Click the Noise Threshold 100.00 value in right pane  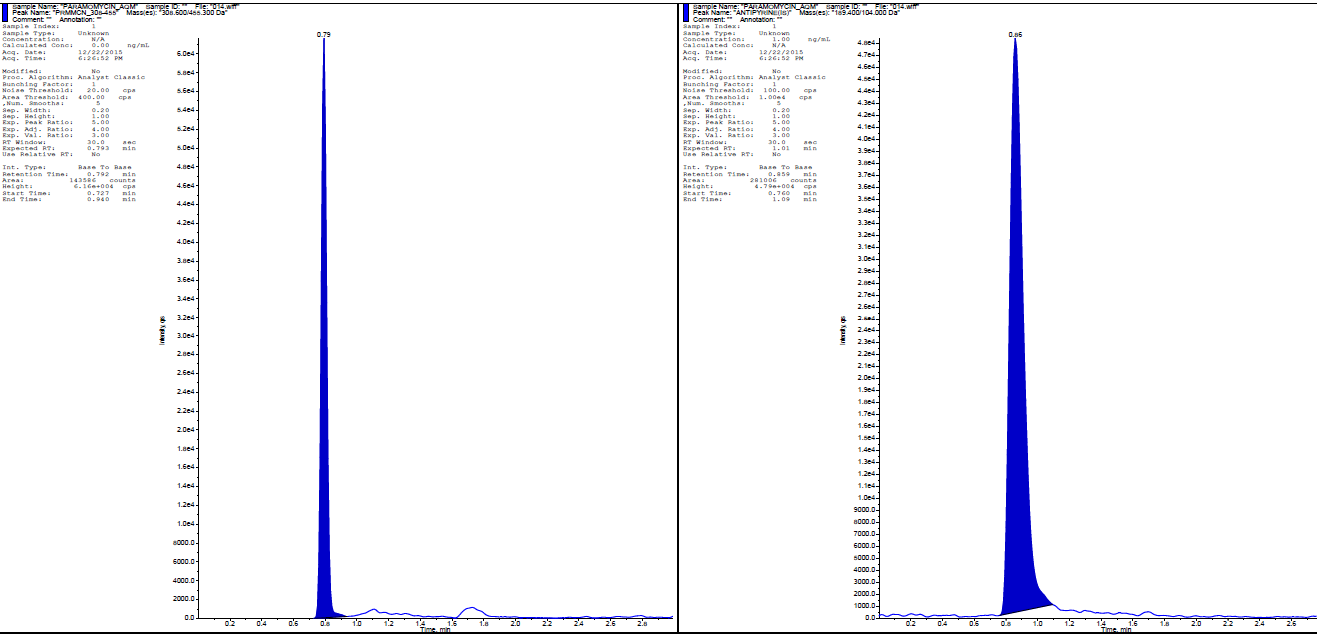[772, 90]
